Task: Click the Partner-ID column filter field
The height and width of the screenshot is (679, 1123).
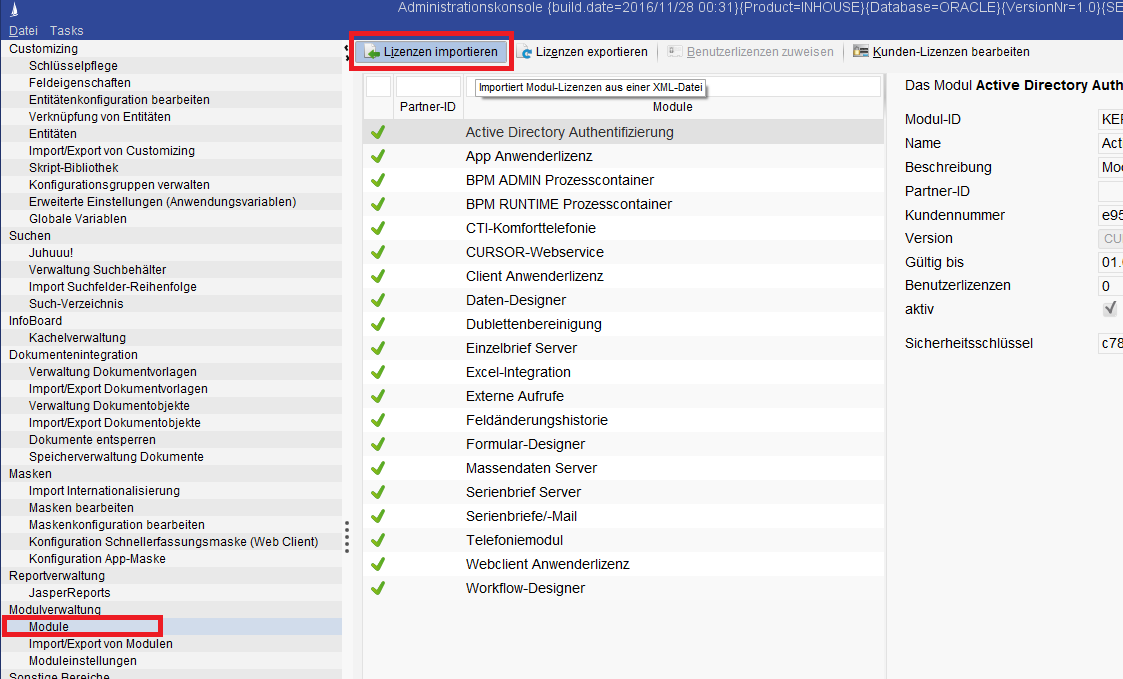Action: point(428,87)
